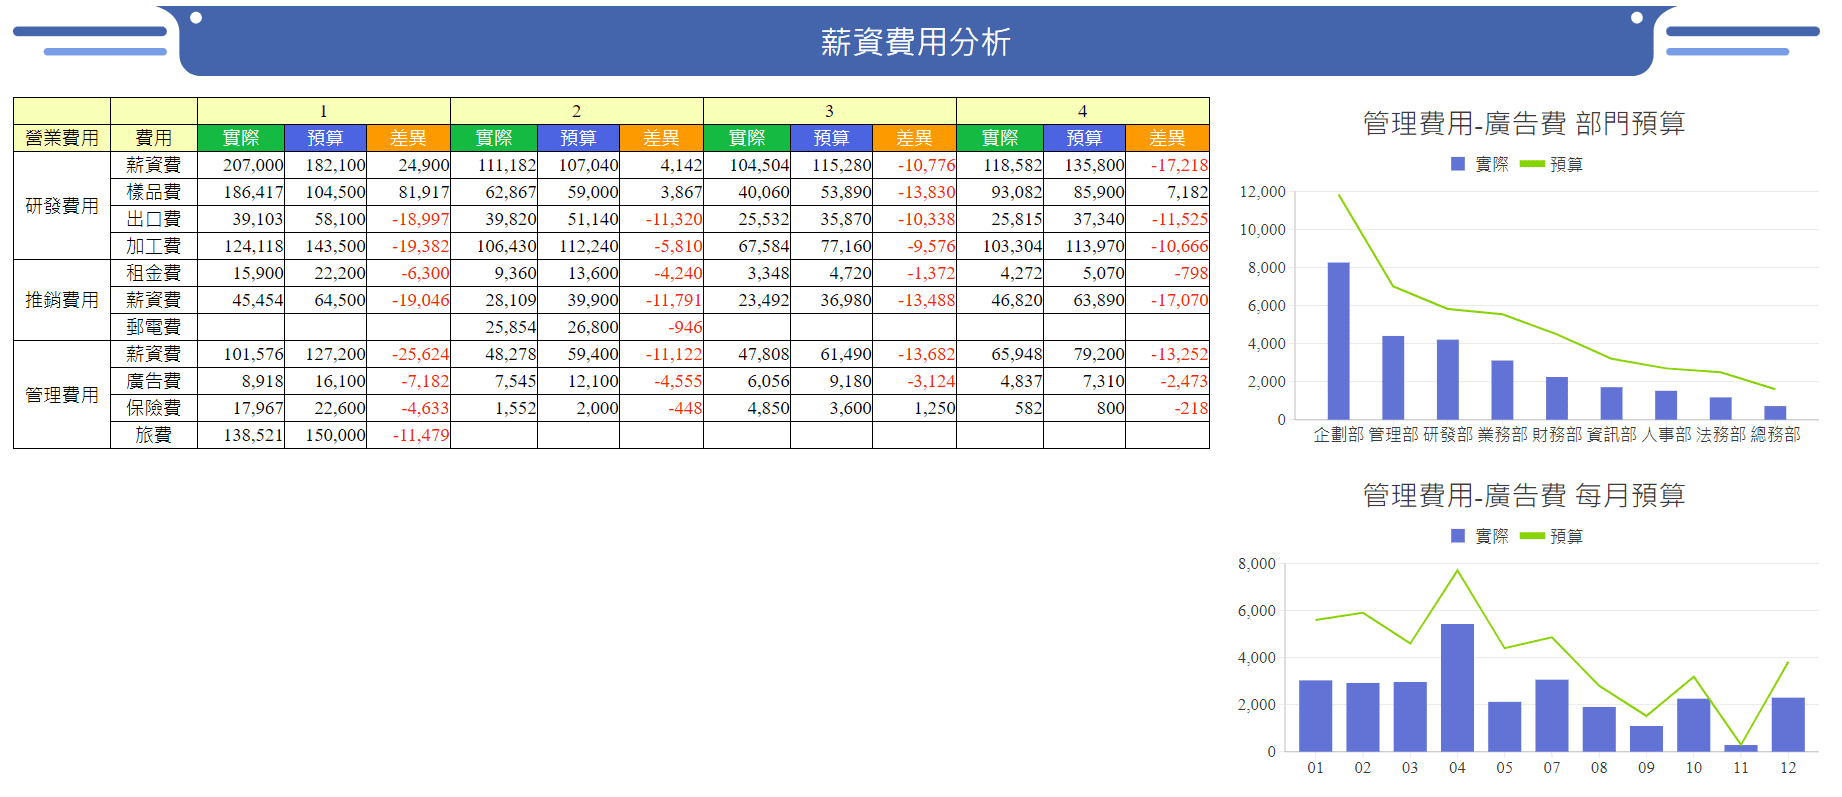This screenshot has width=1842, height=797.
Task: Select the cell showing 8,918
Action: coord(241,381)
